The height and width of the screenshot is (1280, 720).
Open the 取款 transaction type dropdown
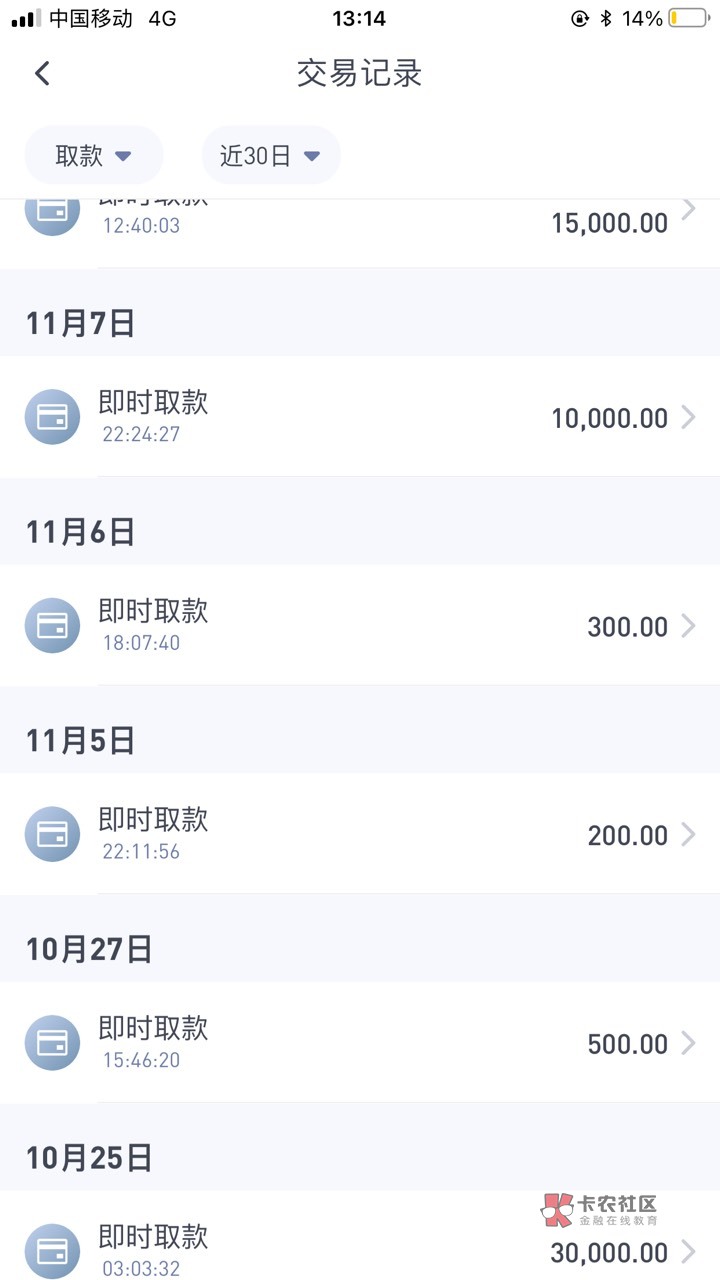coord(93,155)
